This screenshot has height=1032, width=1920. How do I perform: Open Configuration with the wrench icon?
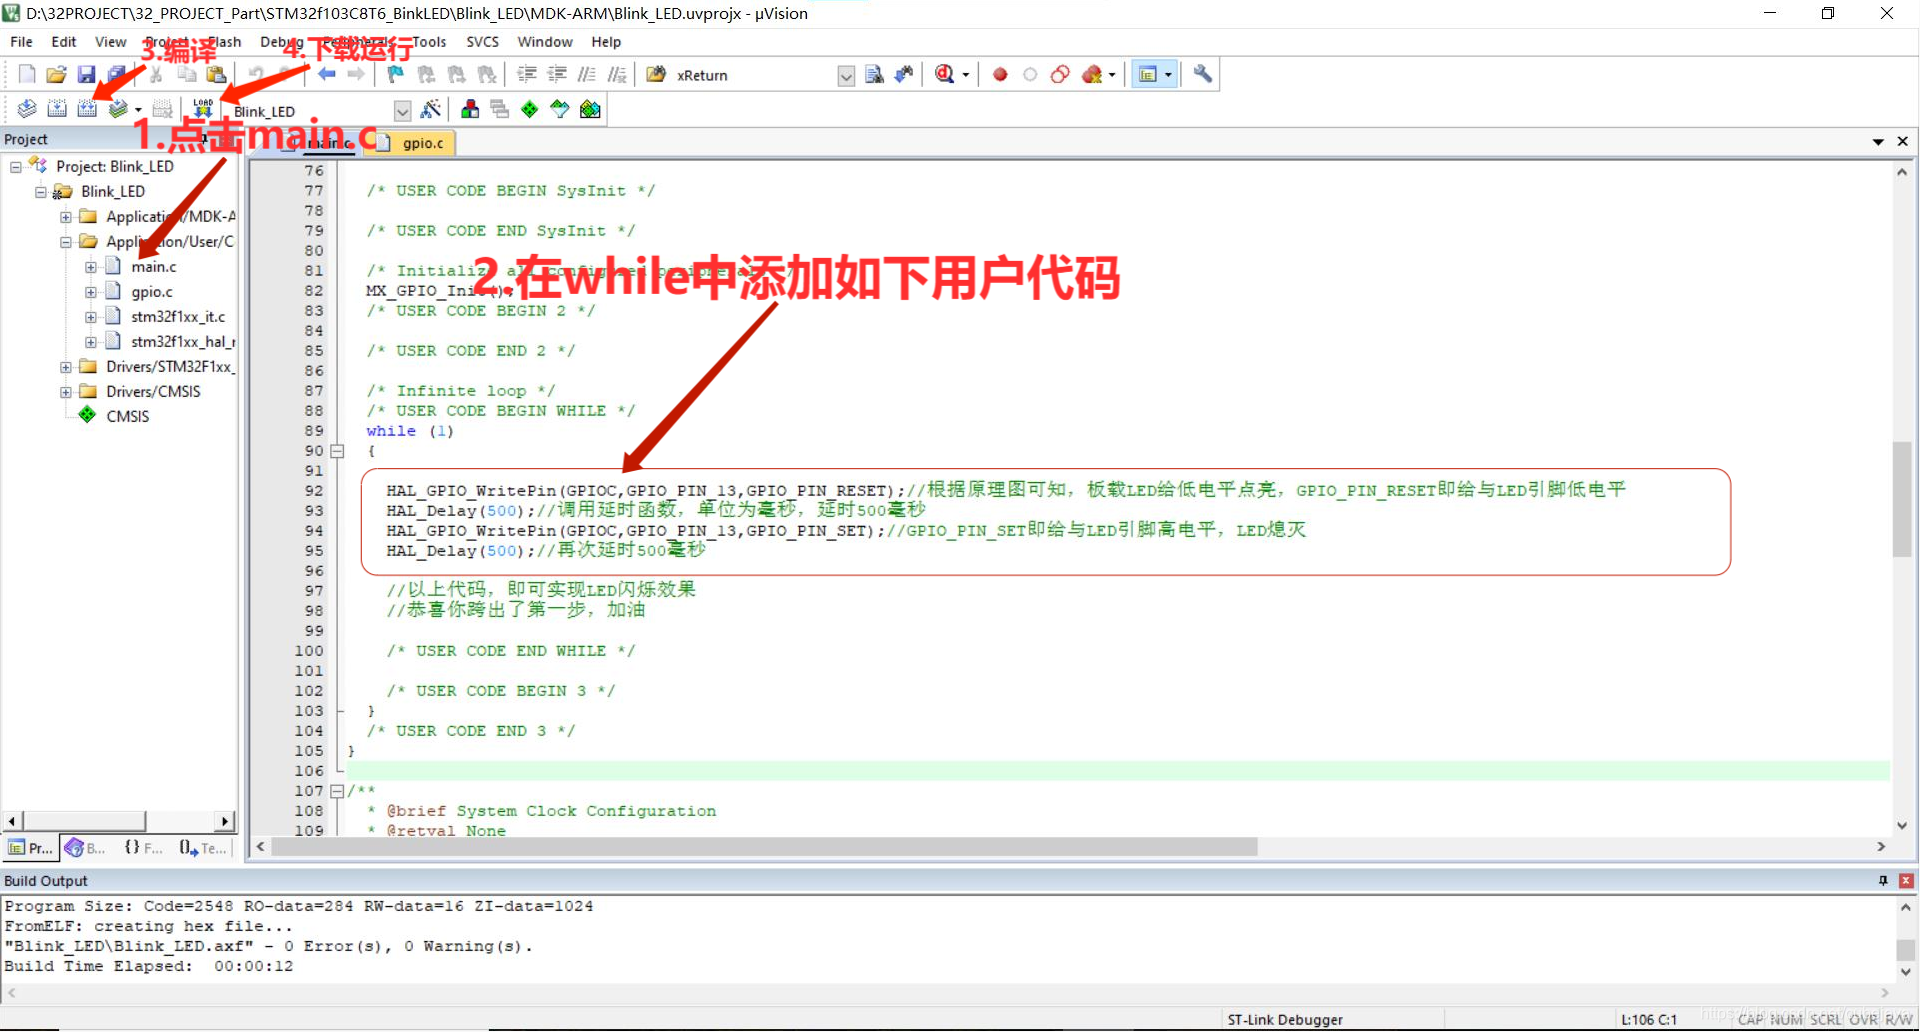pyautogui.click(x=1202, y=75)
